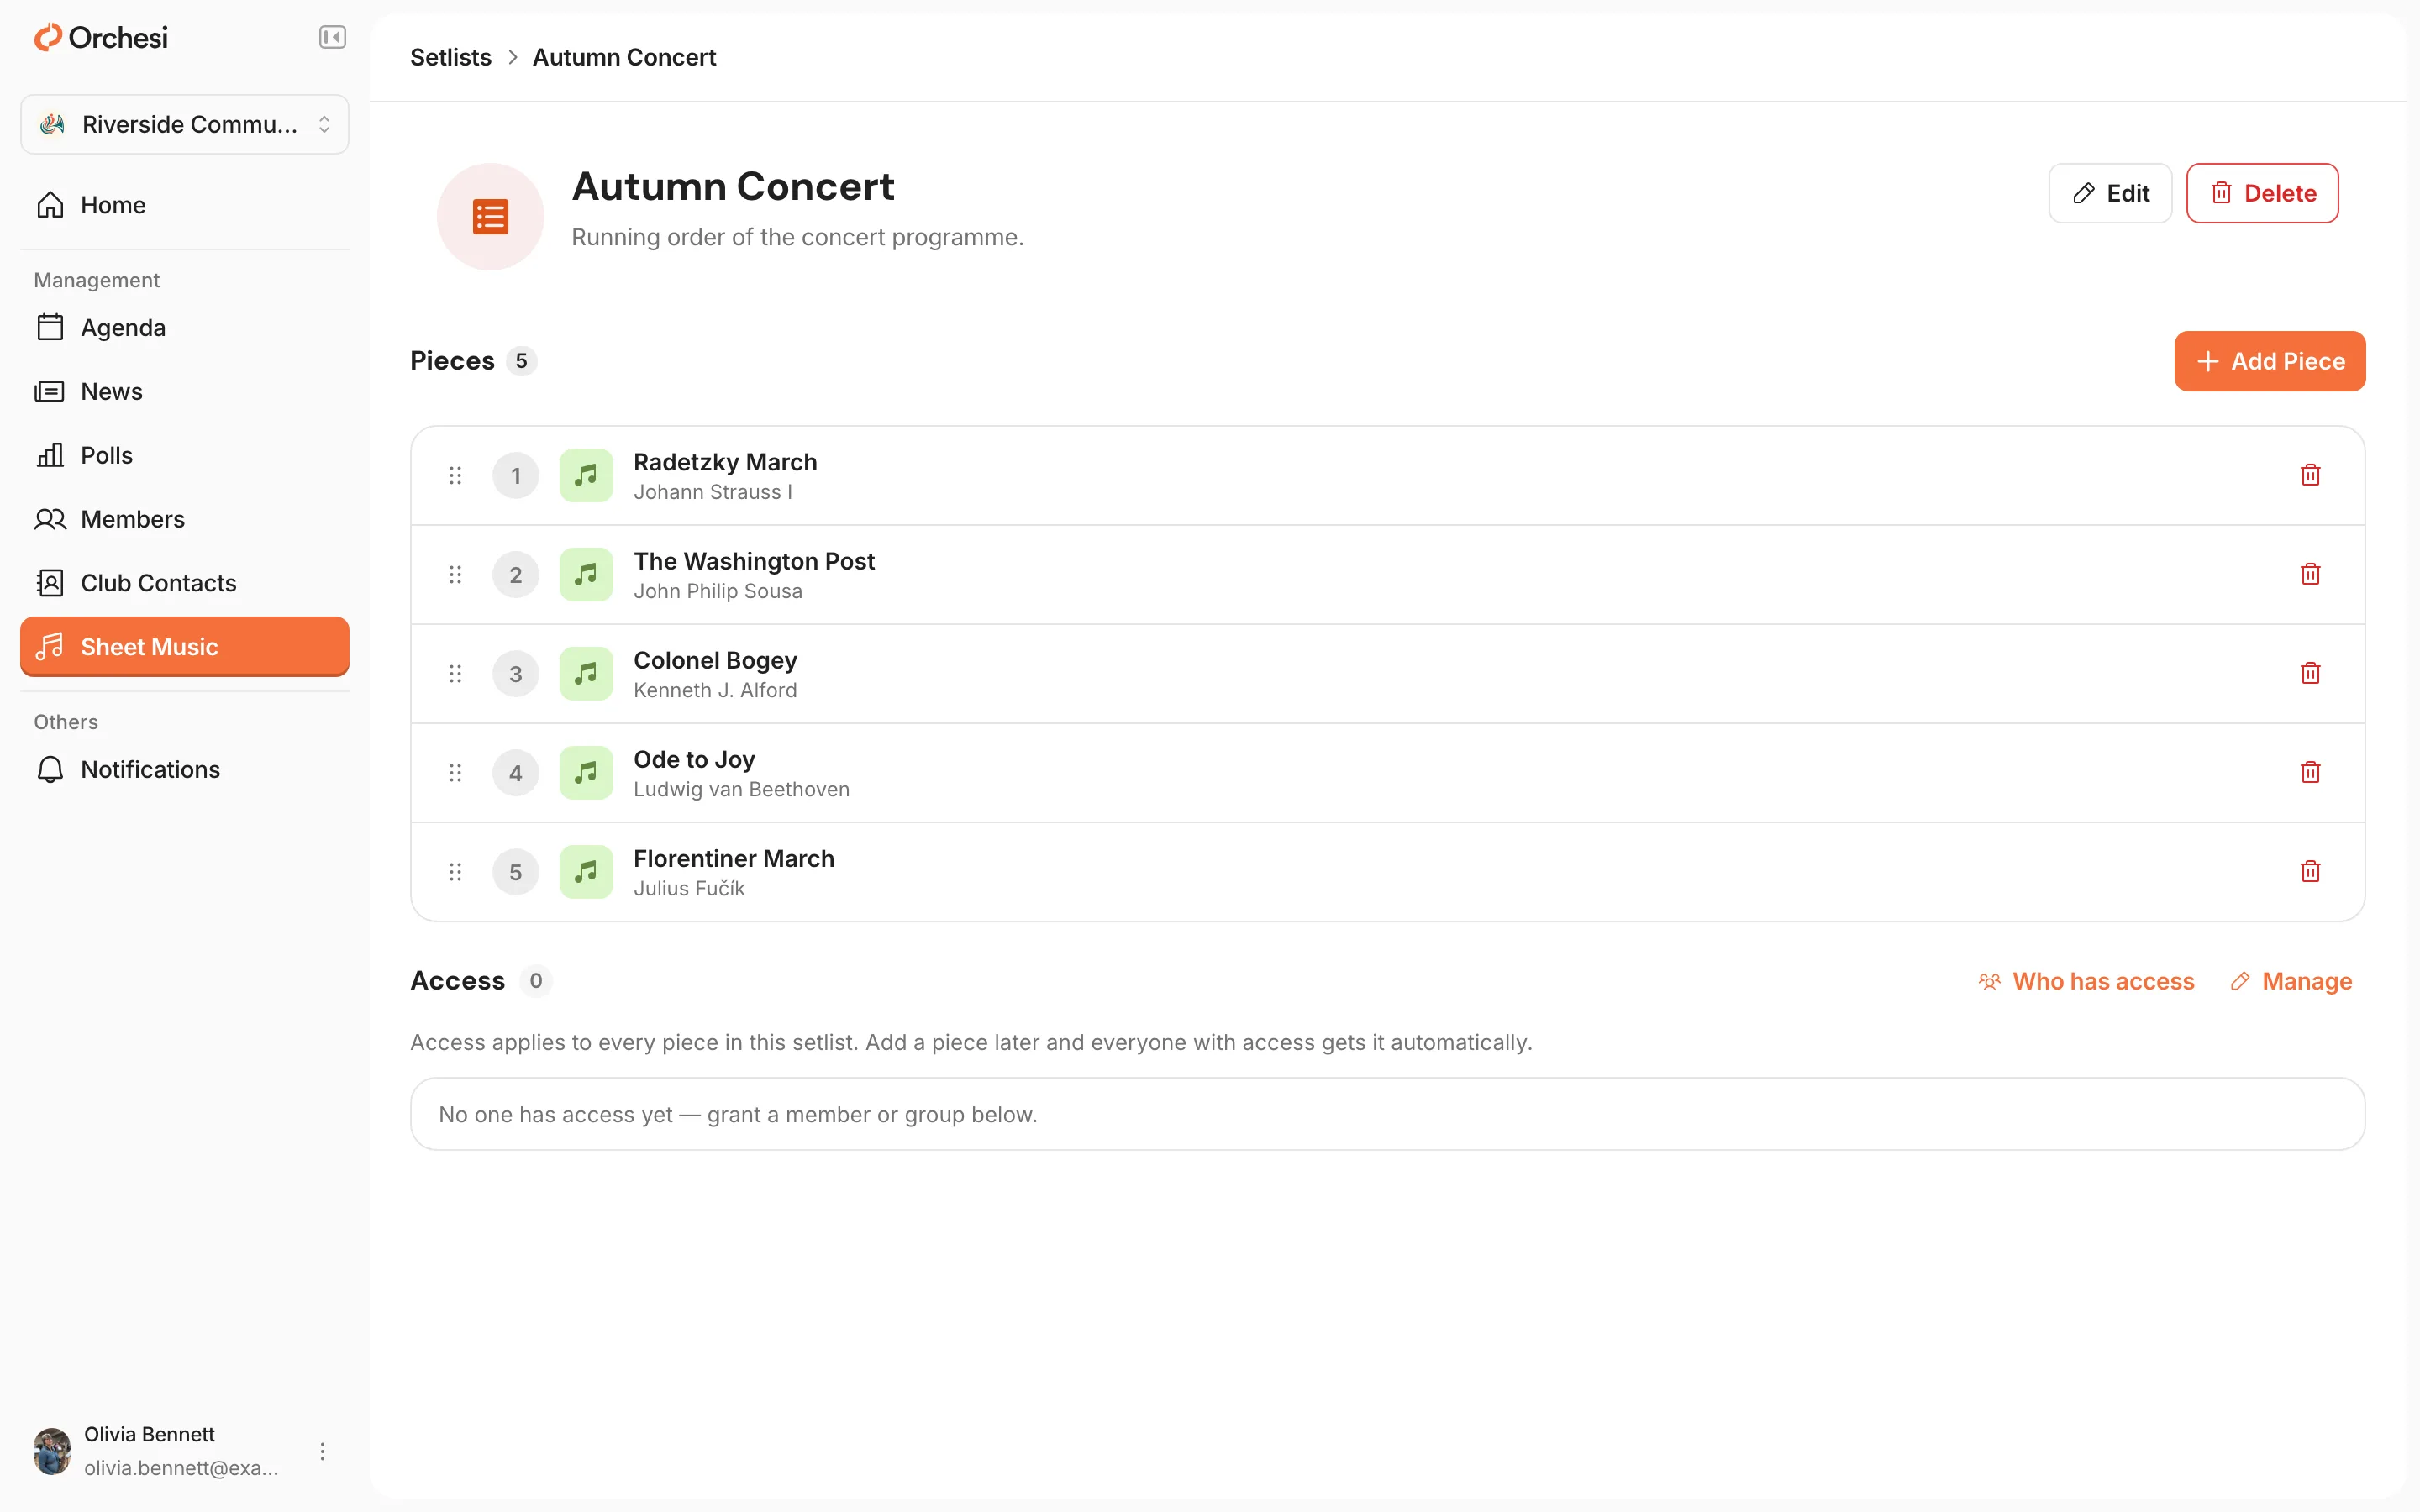Click the music note icon of Radetzky March
The image size is (2420, 1512).
coord(586,475)
